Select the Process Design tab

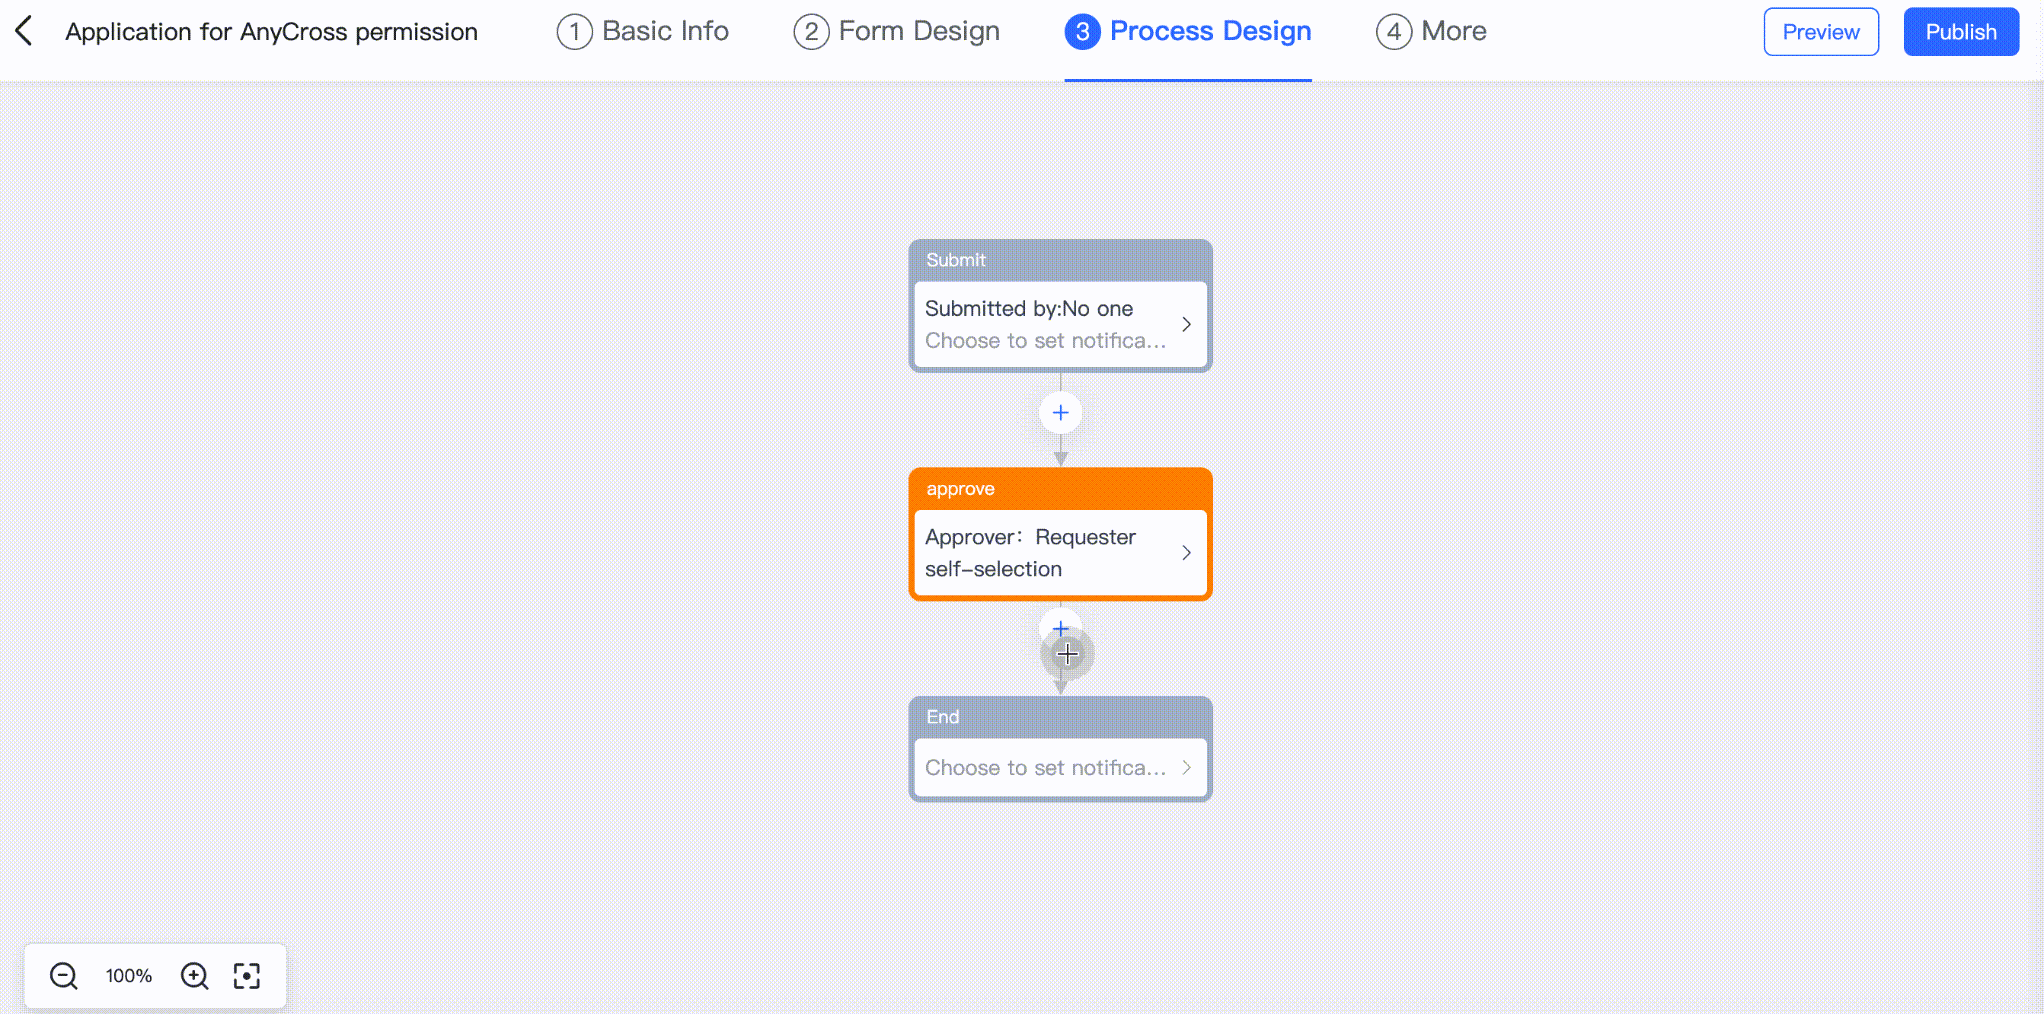tap(1187, 31)
